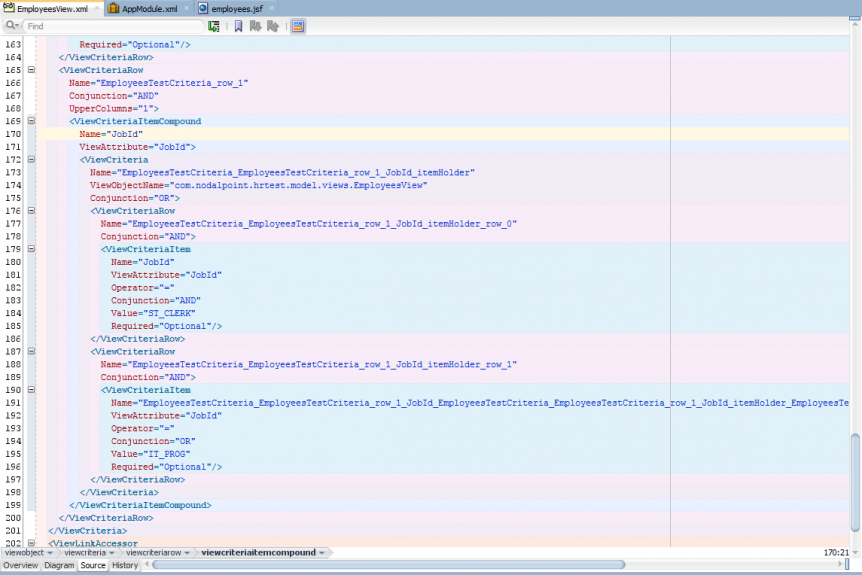Close the AppModule.xml editor tab
The height and width of the screenshot is (575, 862).
point(185,8)
